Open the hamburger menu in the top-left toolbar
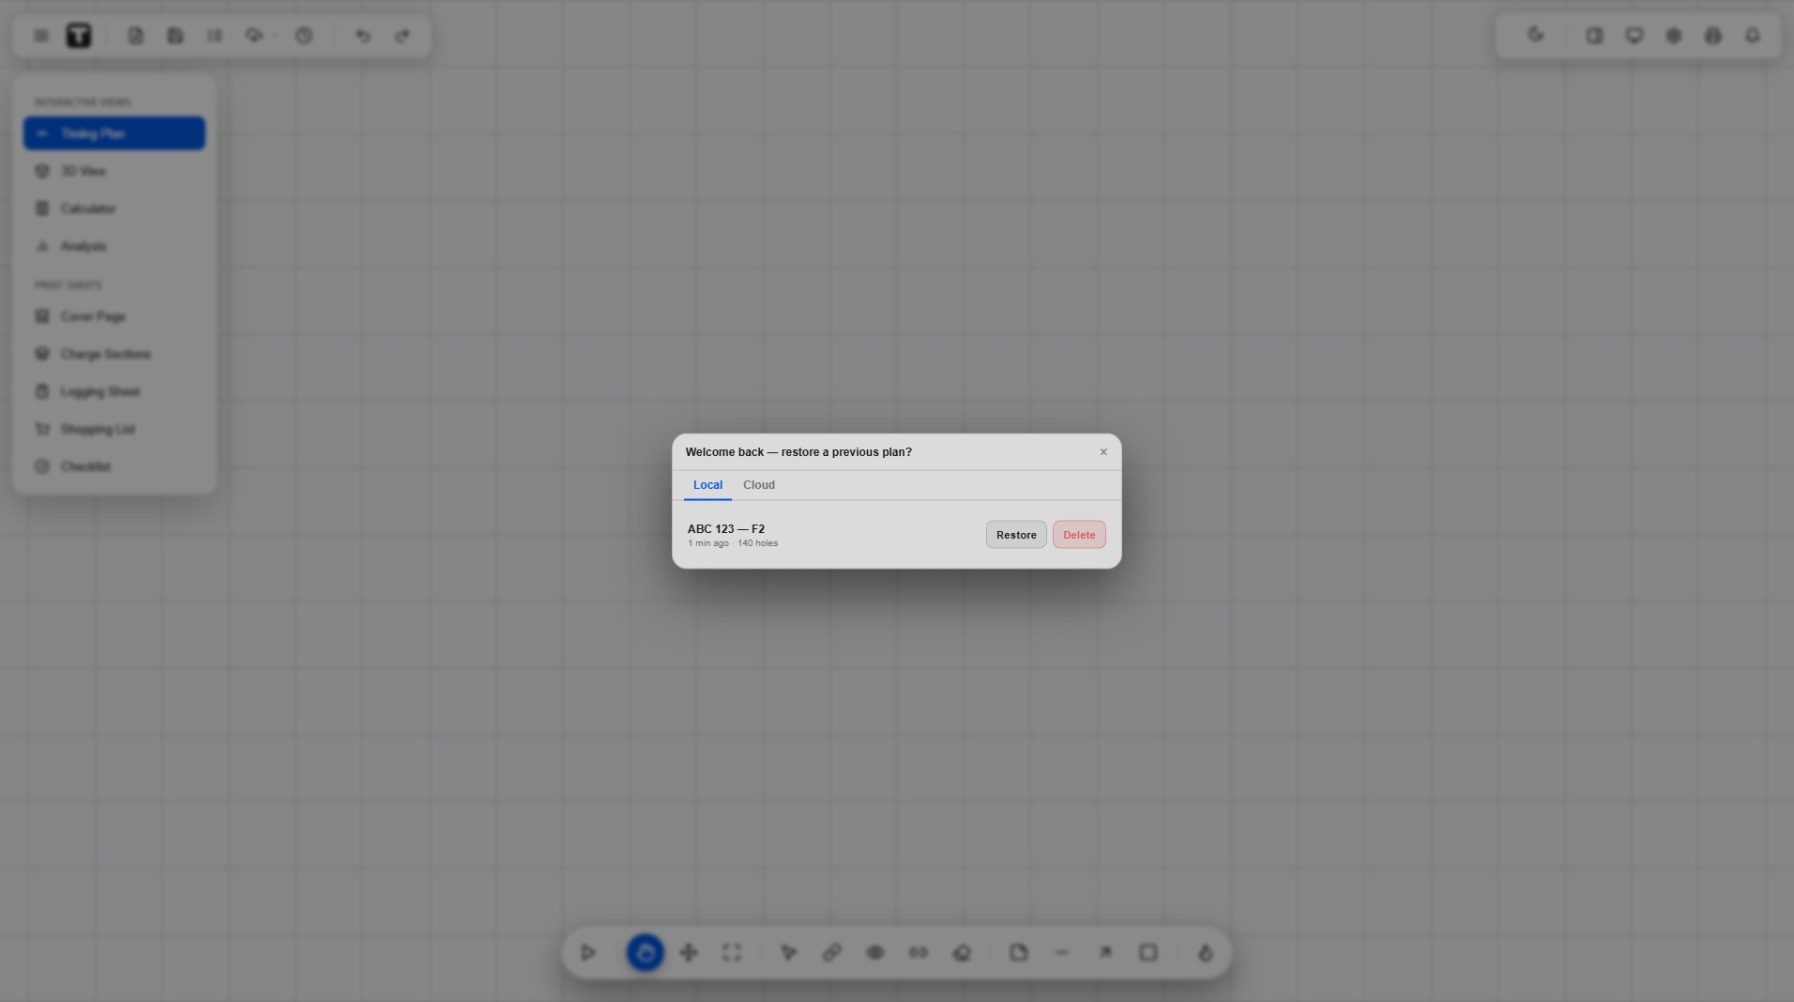This screenshot has height=1002, width=1794. click(41, 36)
